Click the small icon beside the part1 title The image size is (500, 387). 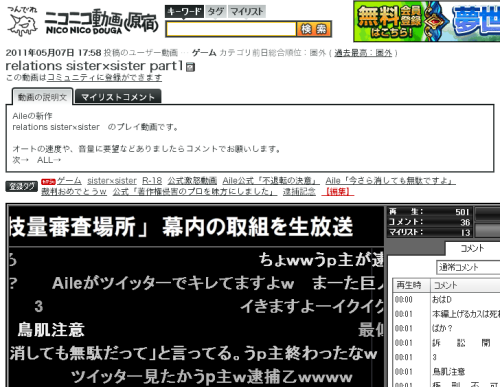[190, 67]
